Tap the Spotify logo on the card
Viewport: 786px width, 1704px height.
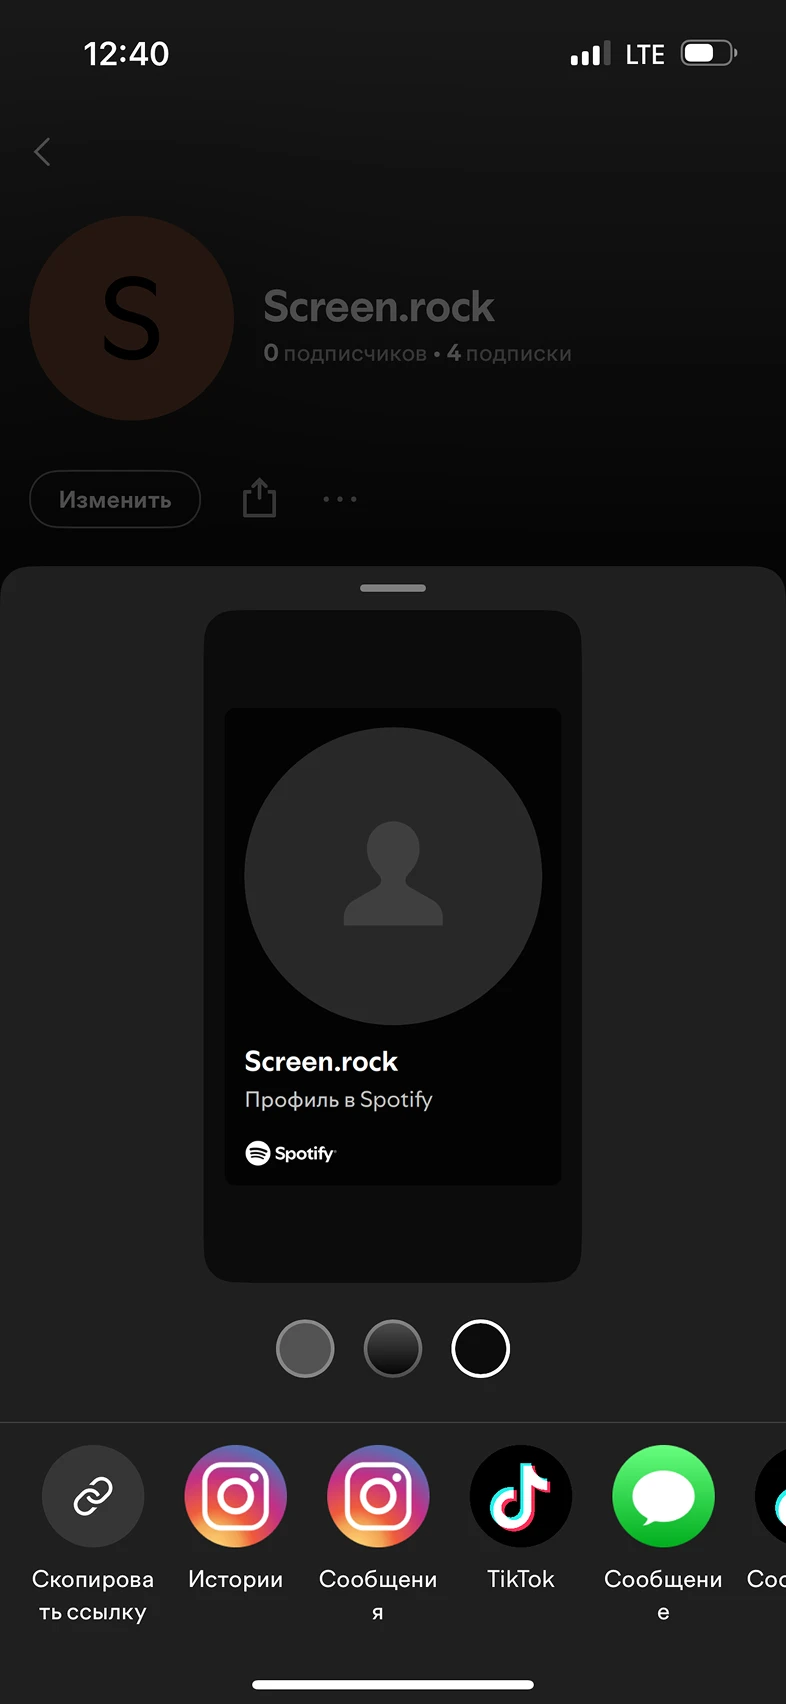(291, 1153)
